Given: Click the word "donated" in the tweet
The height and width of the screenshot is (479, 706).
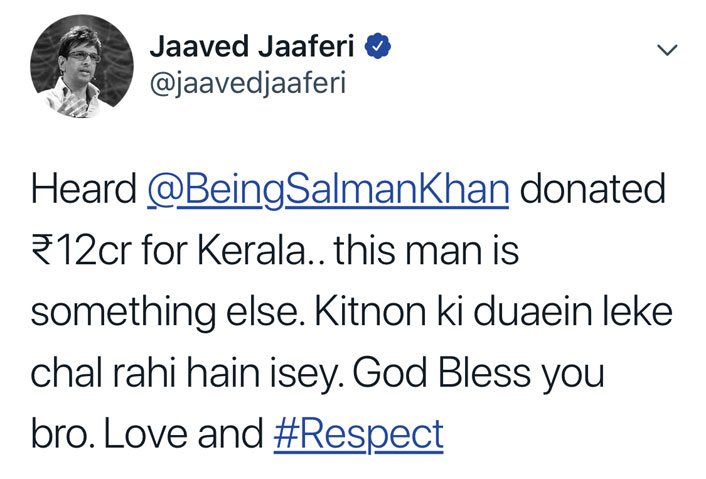Looking at the screenshot, I should coord(592,189).
